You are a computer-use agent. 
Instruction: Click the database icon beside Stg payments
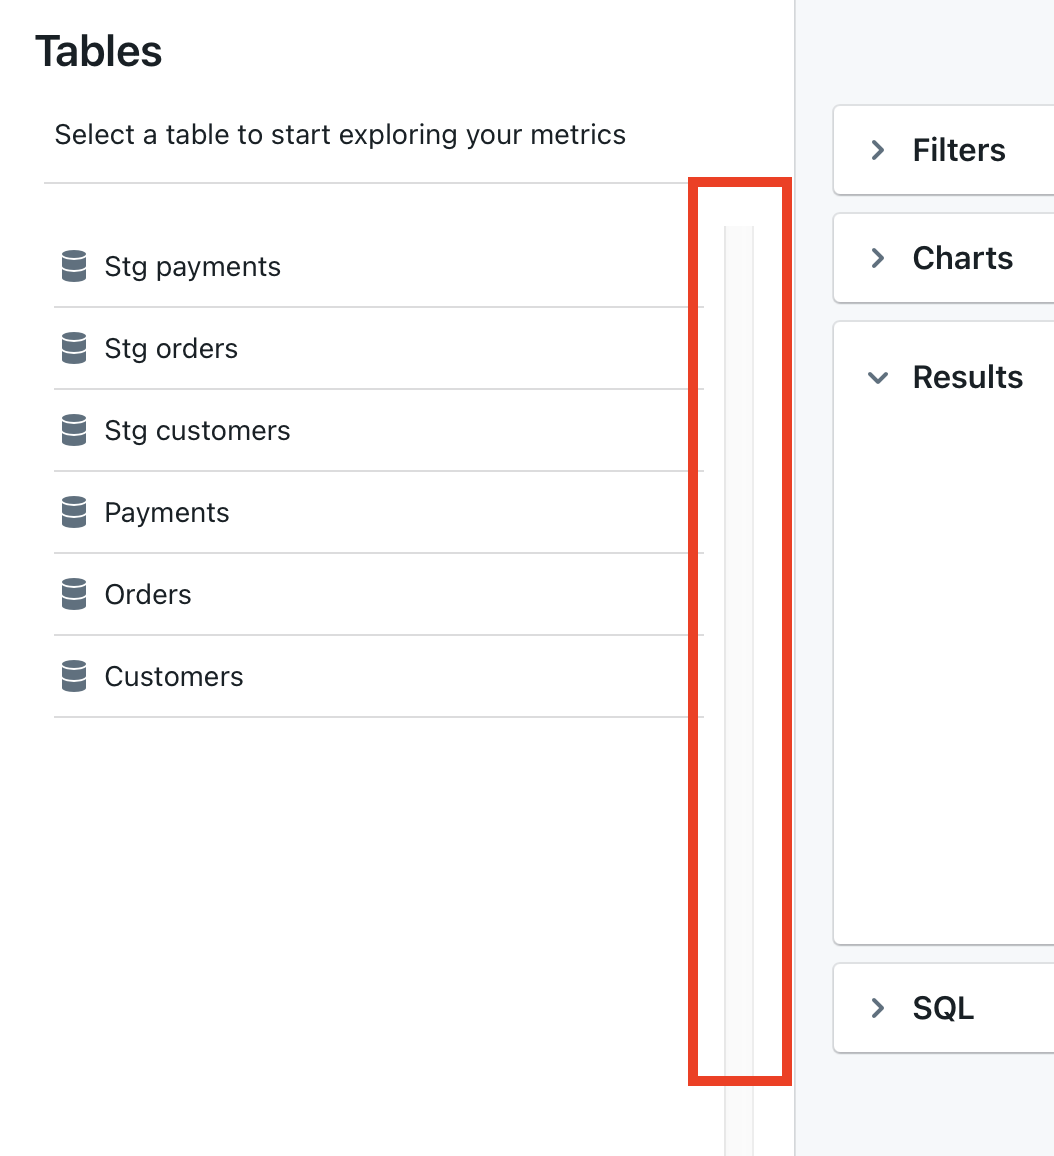[73, 266]
